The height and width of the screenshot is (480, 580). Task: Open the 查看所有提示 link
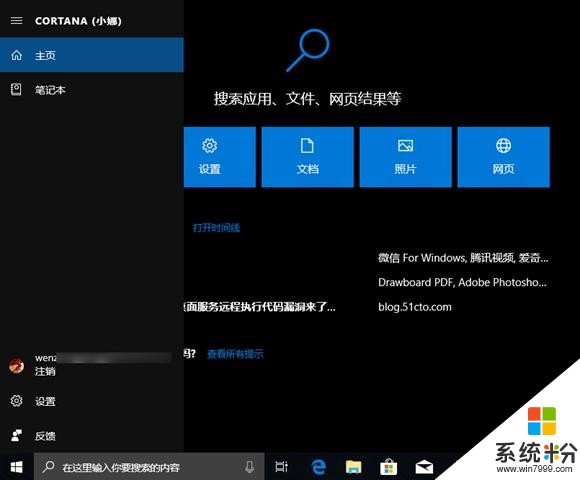coord(235,354)
